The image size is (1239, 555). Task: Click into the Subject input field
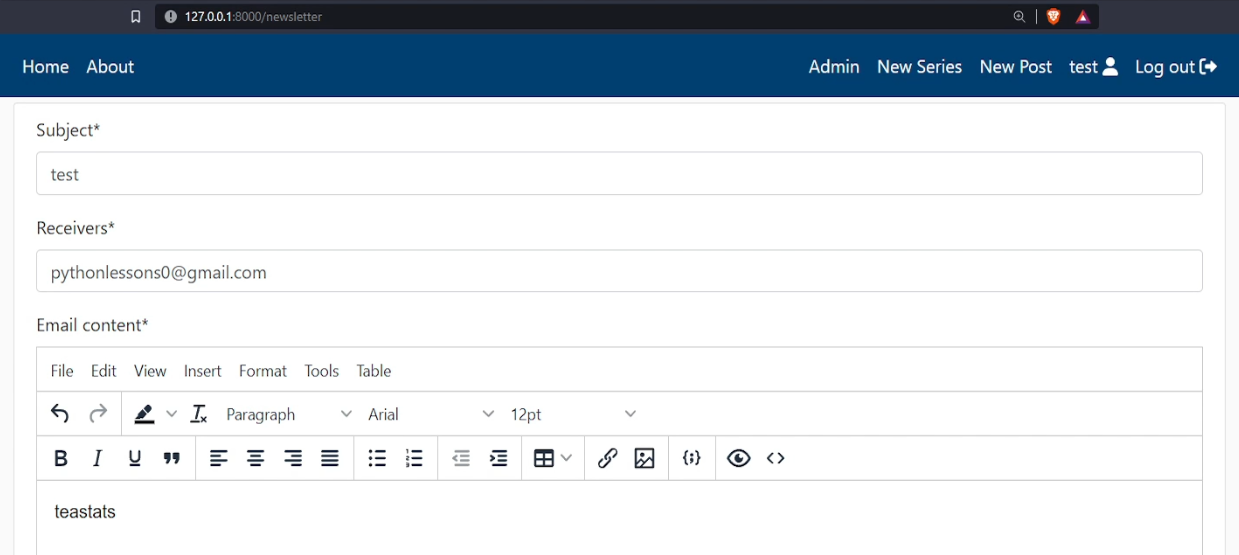(x=618, y=174)
